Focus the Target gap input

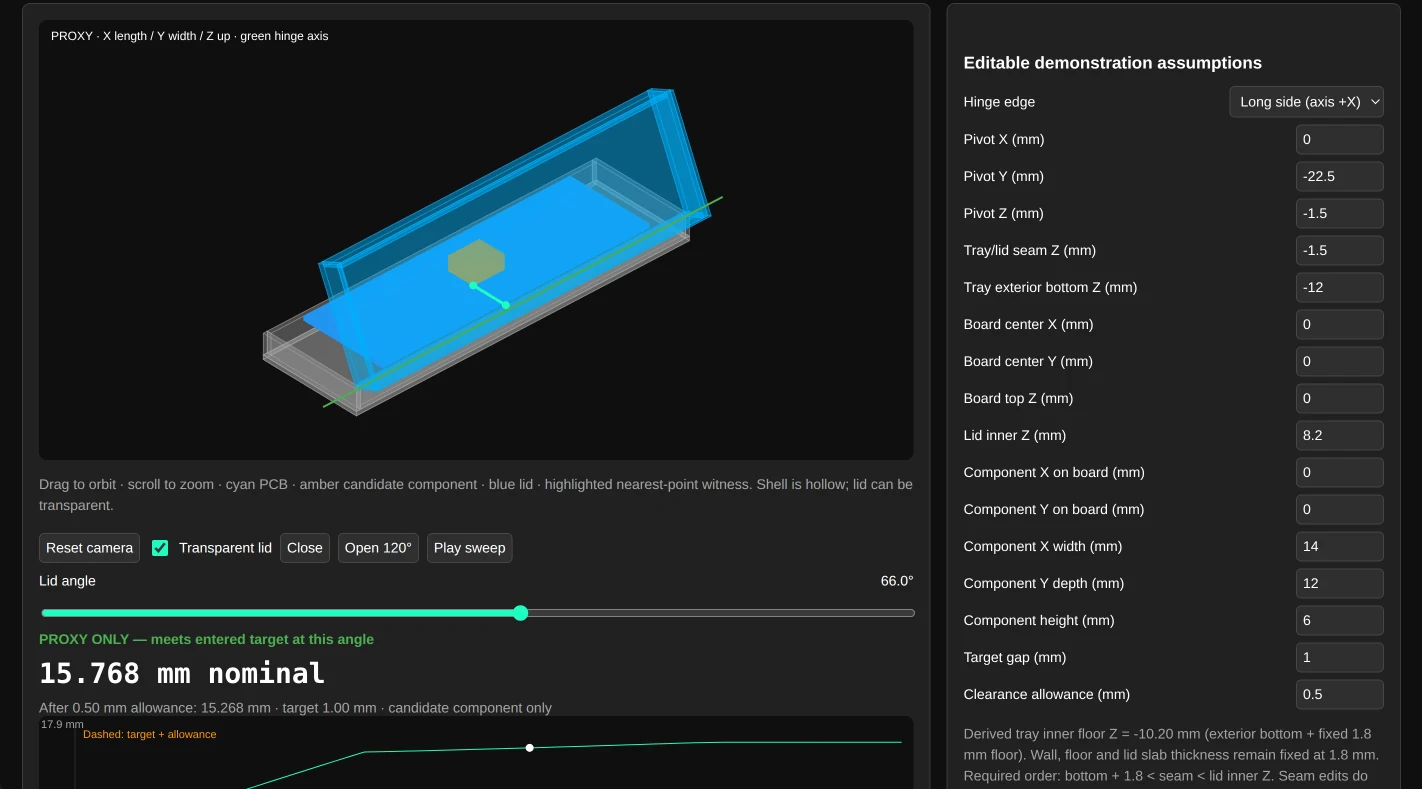click(x=1339, y=657)
